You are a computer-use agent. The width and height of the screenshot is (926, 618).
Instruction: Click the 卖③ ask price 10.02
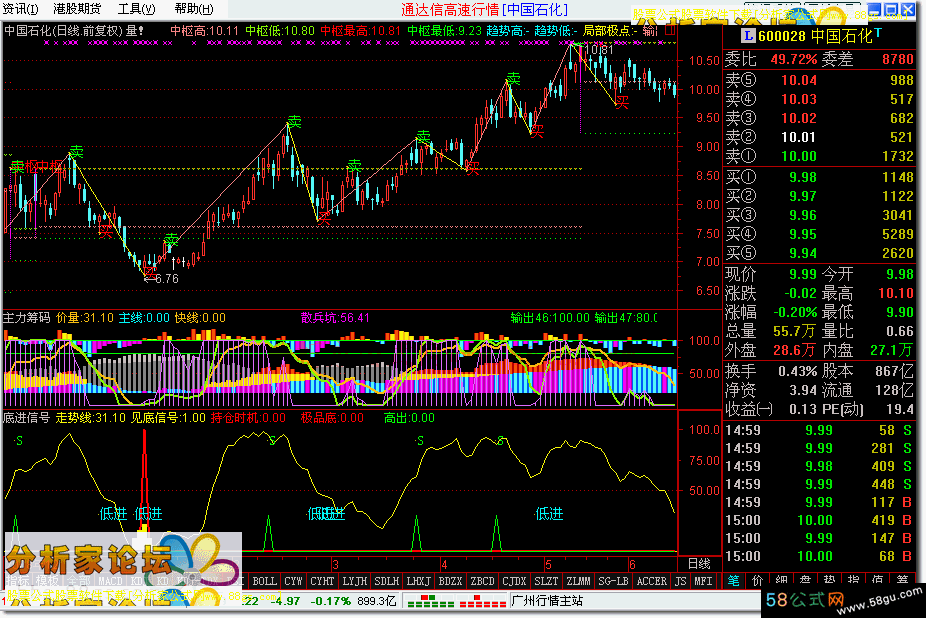pos(798,118)
